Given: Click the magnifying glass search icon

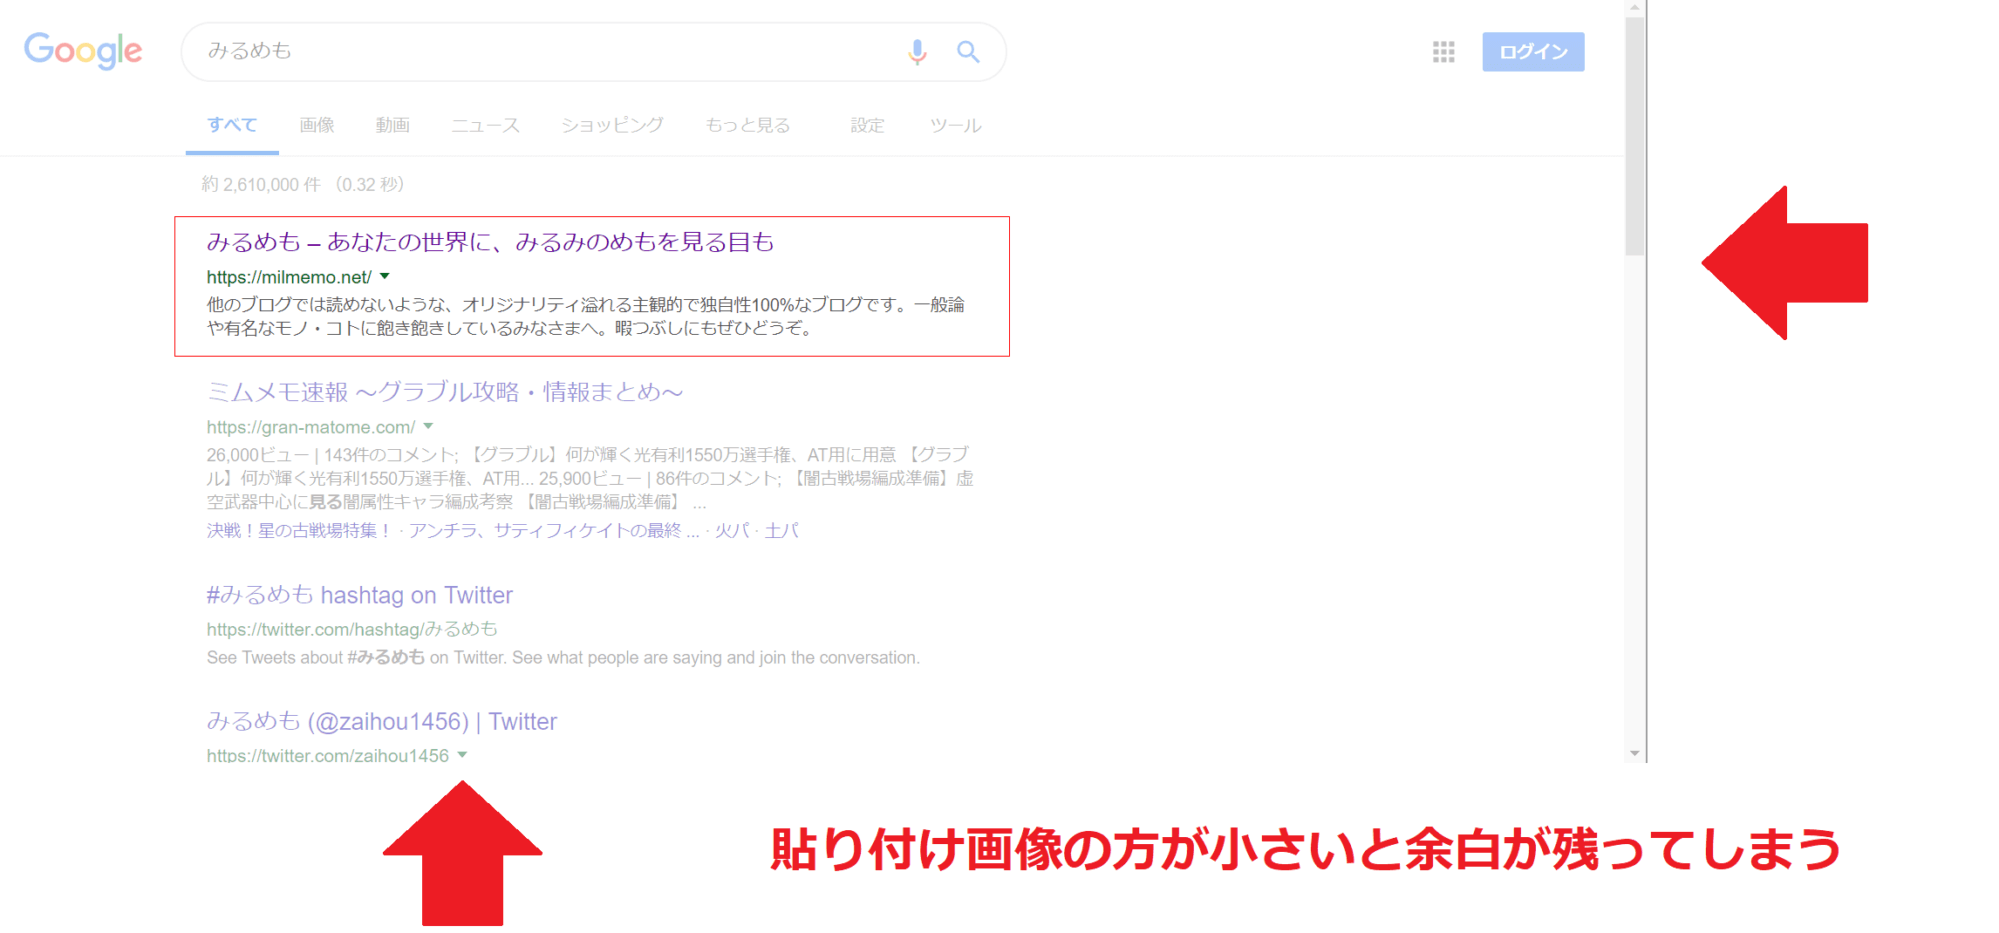Looking at the screenshot, I should (968, 52).
